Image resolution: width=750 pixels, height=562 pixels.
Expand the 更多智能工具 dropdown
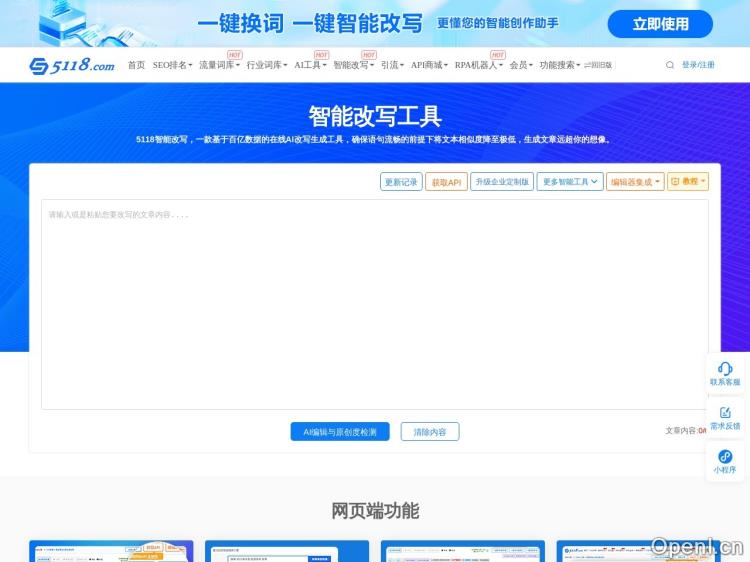click(x=570, y=182)
